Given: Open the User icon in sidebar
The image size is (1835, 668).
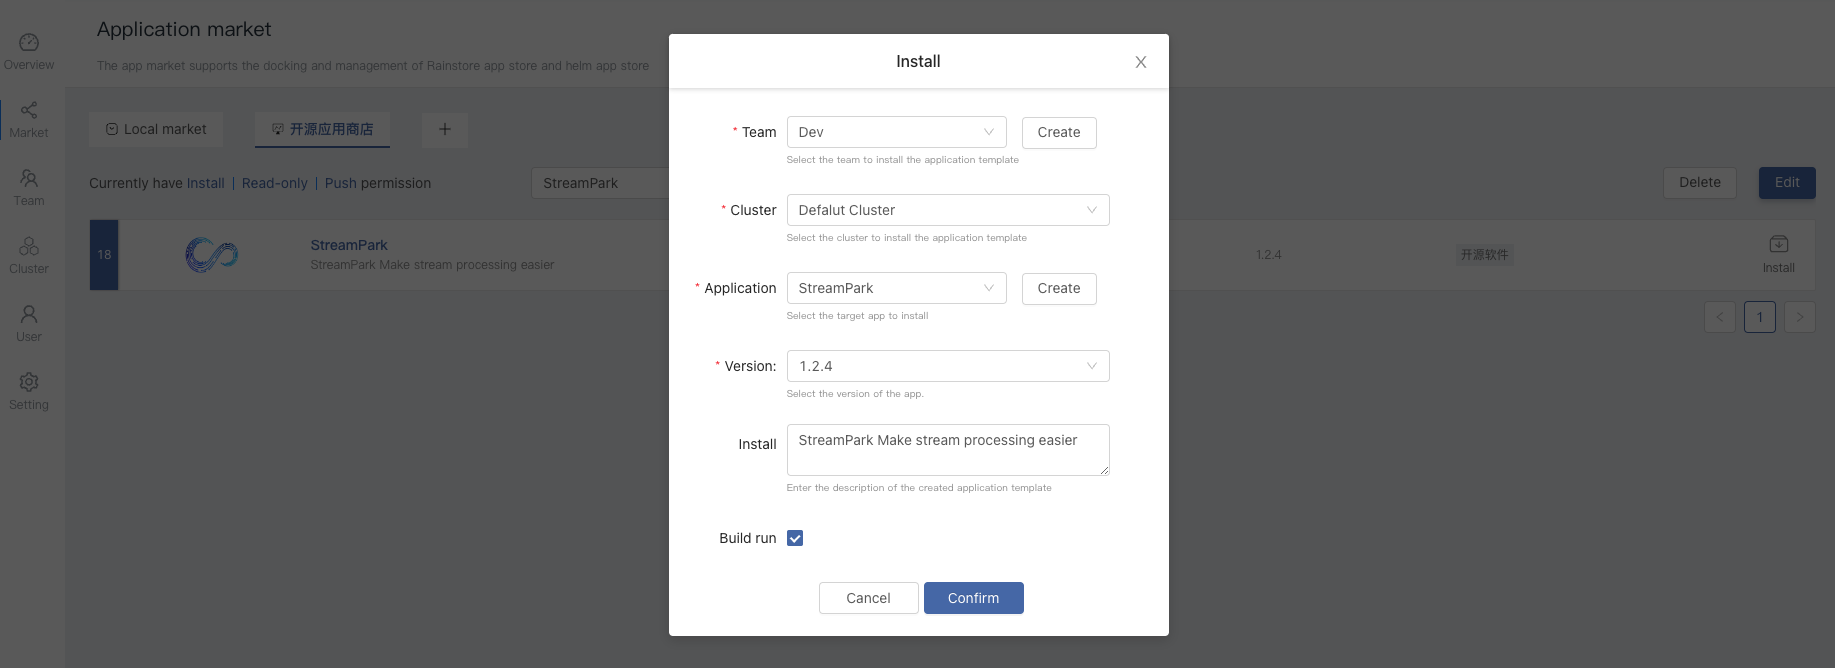Looking at the screenshot, I should tap(29, 314).
